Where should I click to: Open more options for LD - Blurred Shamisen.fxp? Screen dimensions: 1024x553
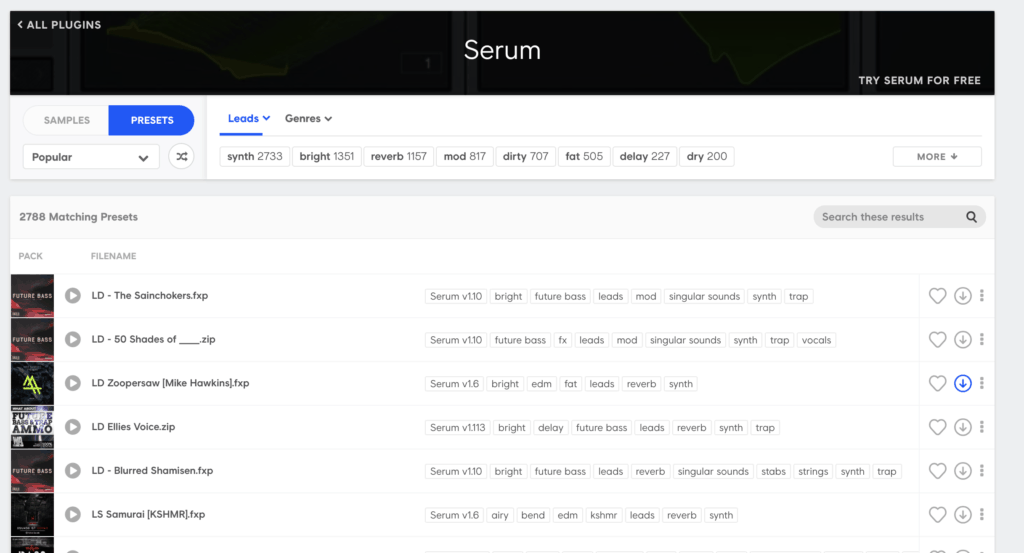tap(982, 471)
